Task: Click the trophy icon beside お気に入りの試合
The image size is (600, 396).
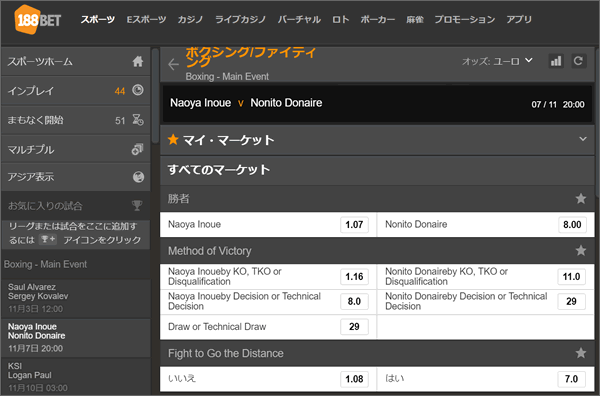Action: click(x=137, y=205)
